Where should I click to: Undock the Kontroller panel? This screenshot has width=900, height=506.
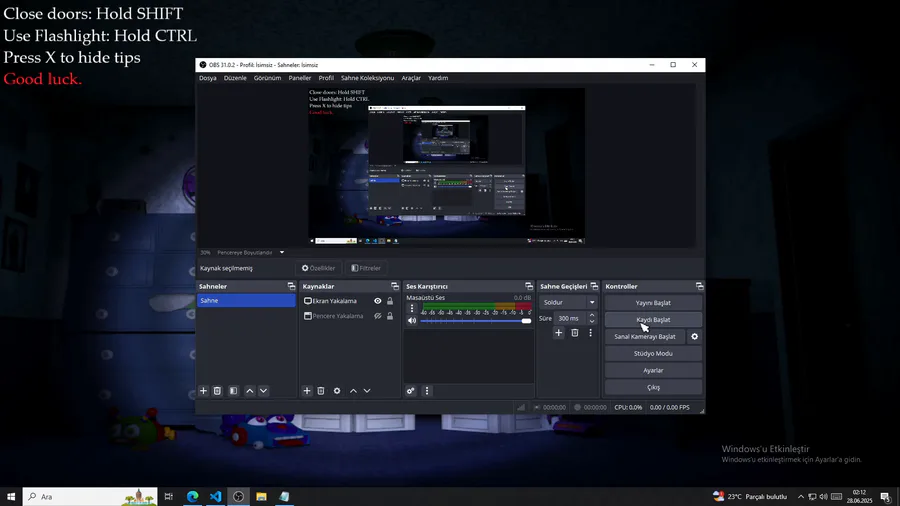point(699,286)
